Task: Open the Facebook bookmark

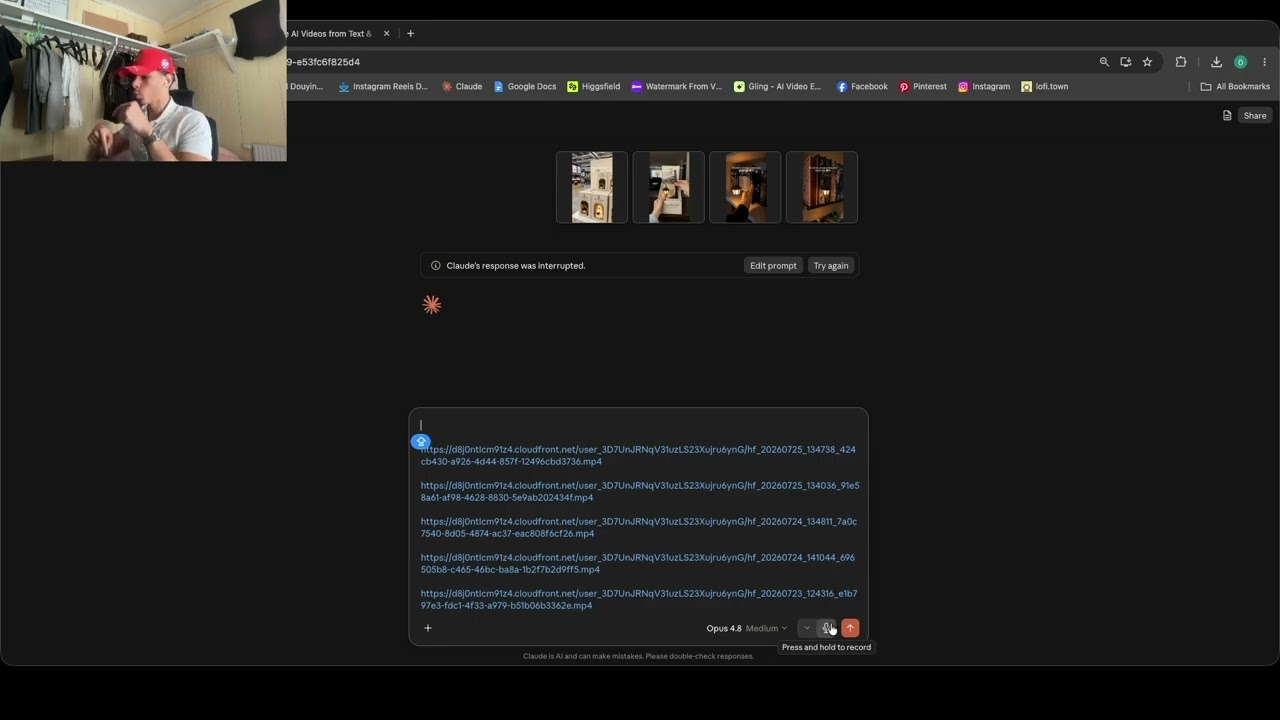Action: [862, 87]
